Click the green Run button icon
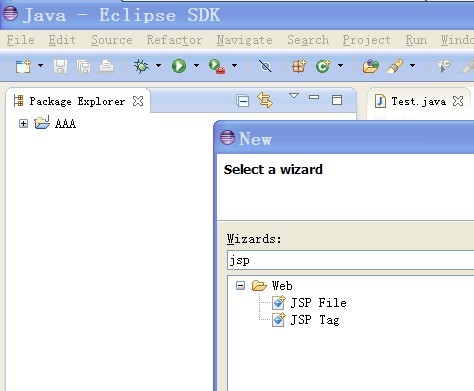The height and width of the screenshot is (391, 474). click(179, 66)
